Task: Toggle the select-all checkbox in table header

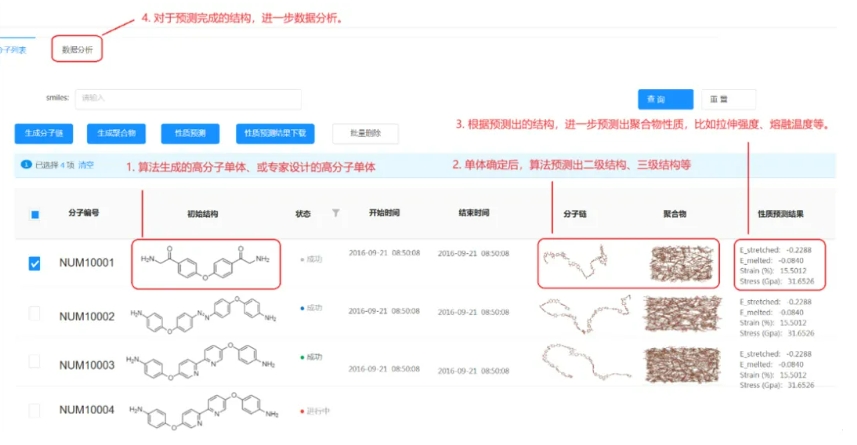Action: coord(35,214)
